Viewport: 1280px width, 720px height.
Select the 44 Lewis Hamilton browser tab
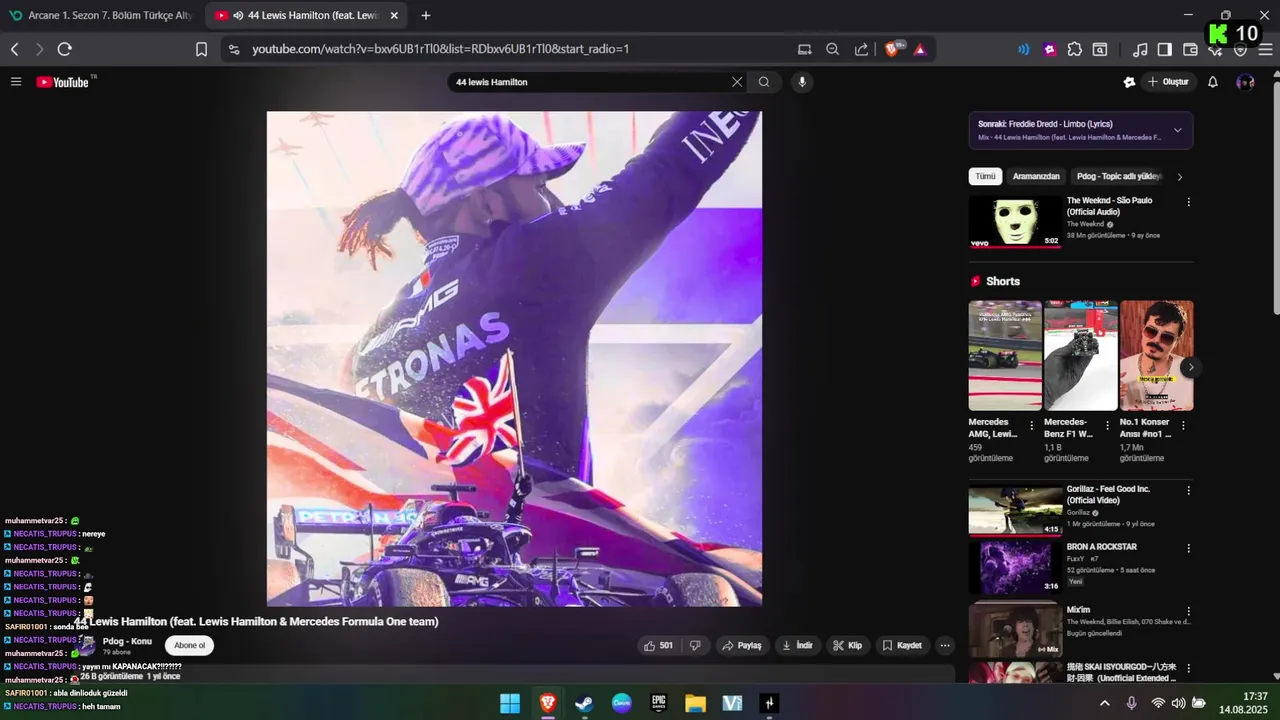[x=308, y=16]
